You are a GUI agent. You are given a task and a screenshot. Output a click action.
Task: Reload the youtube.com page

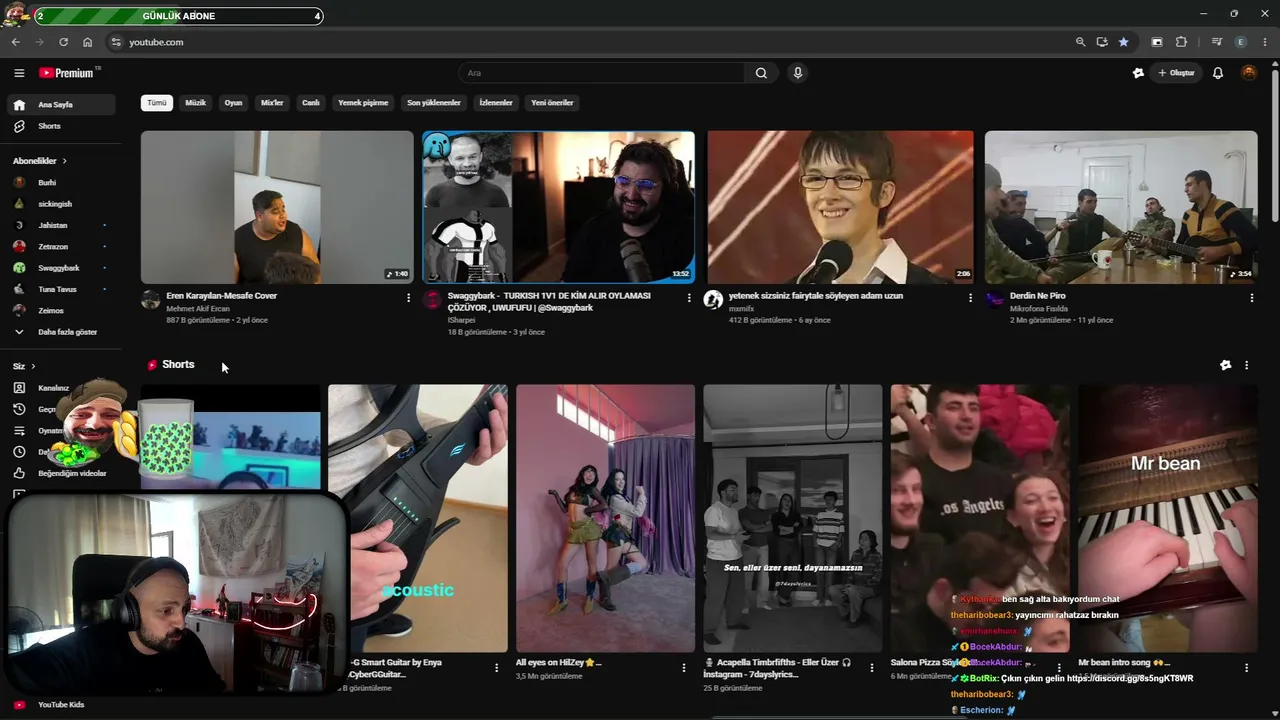[63, 42]
